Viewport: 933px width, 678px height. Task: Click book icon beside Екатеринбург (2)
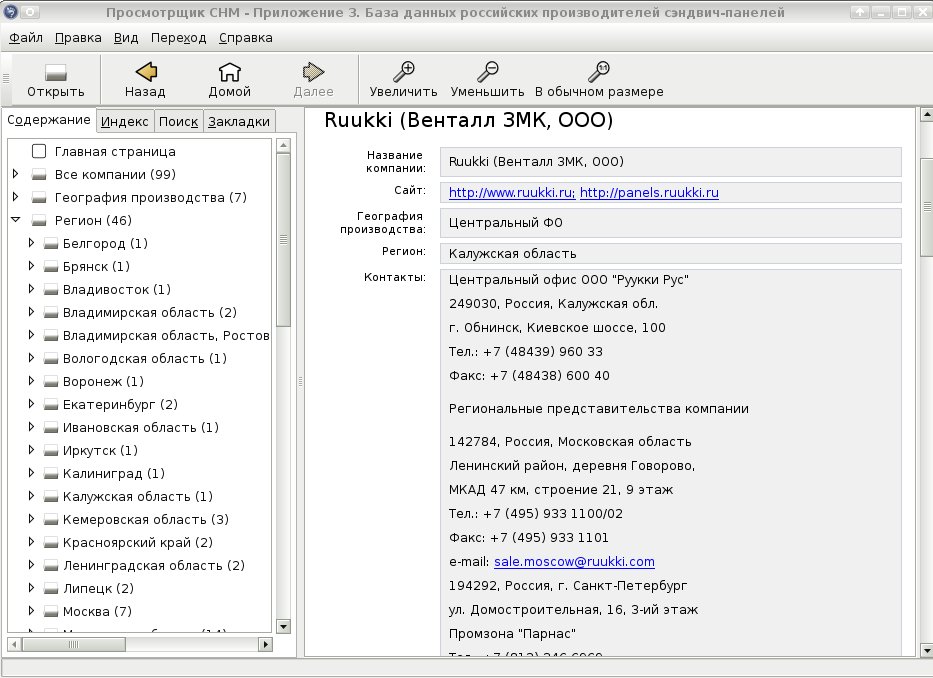51,405
